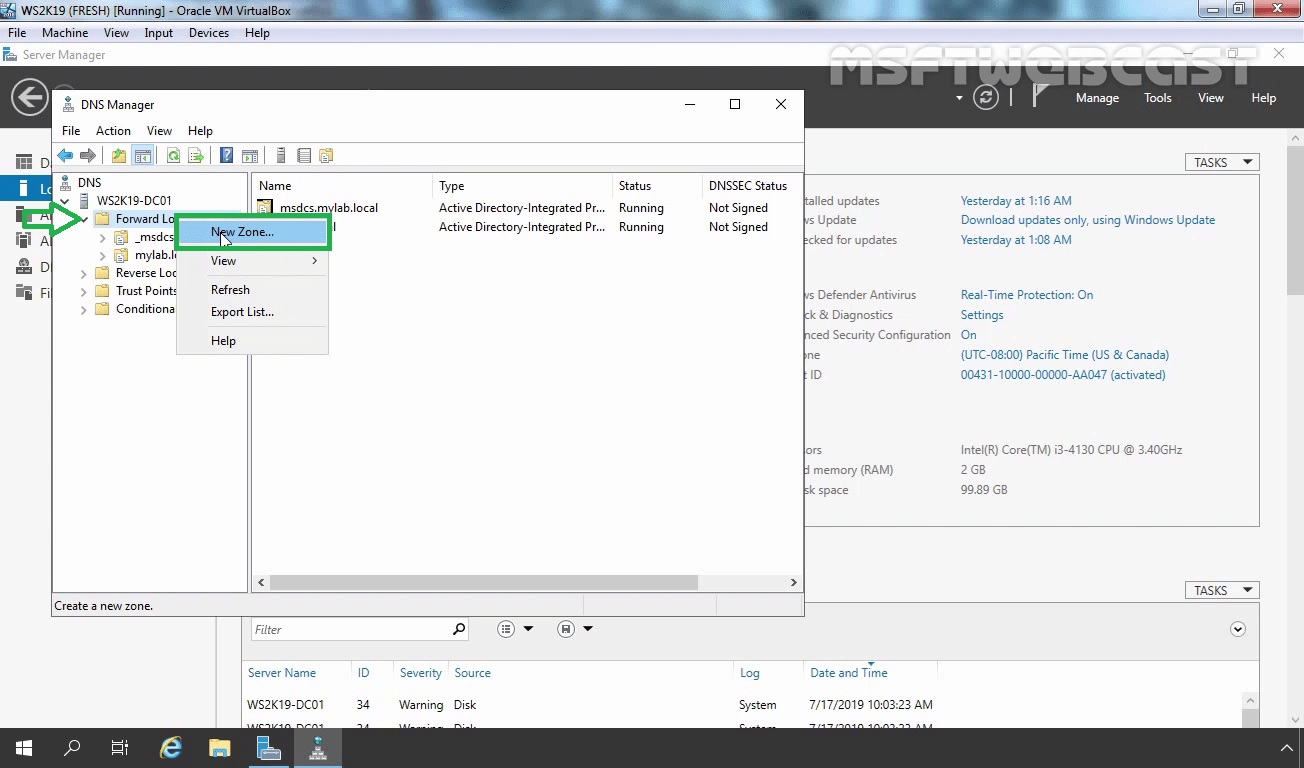Open the View submenu in the context menu
The width and height of the screenshot is (1304, 768).
pos(252,261)
